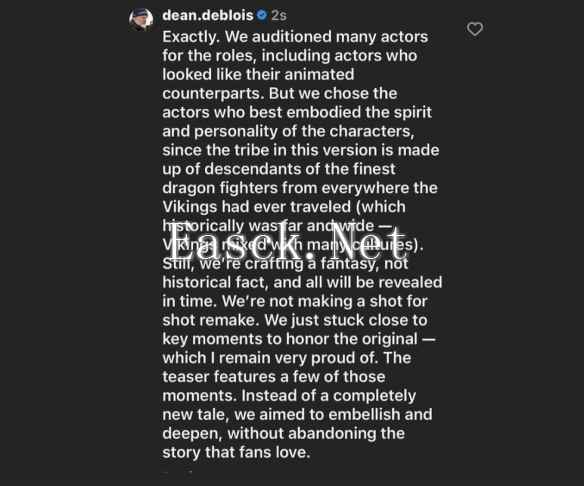This screenshot has height=486, width=584.
Task: Click the 2s timestamp
Action: [279, 15]
